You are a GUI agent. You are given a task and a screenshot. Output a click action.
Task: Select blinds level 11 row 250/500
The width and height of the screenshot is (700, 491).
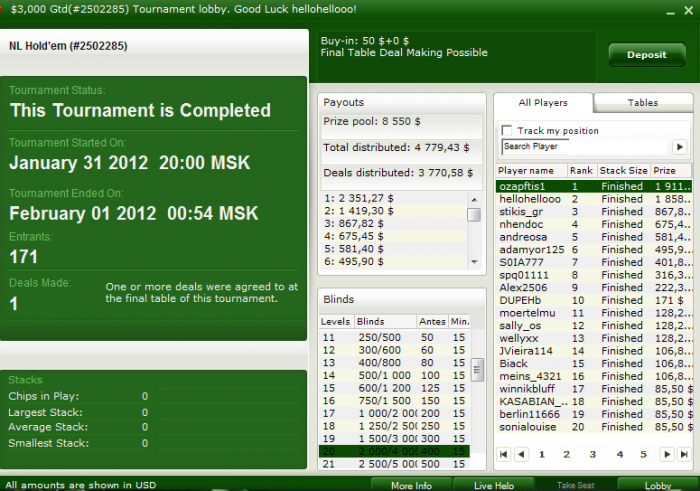(x=395, y=337)
